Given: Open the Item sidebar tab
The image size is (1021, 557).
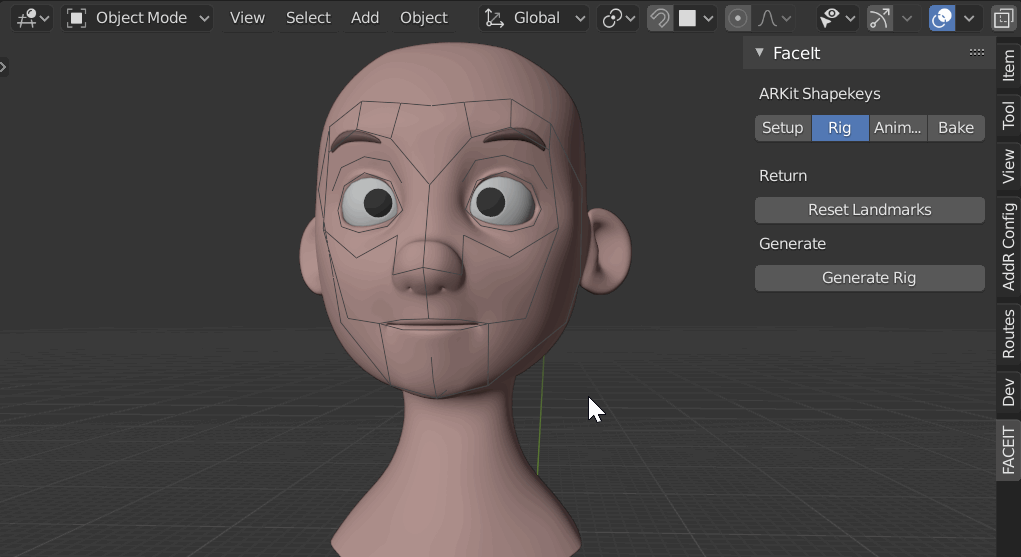Looking at the screenshot, I should [1009, 64].
